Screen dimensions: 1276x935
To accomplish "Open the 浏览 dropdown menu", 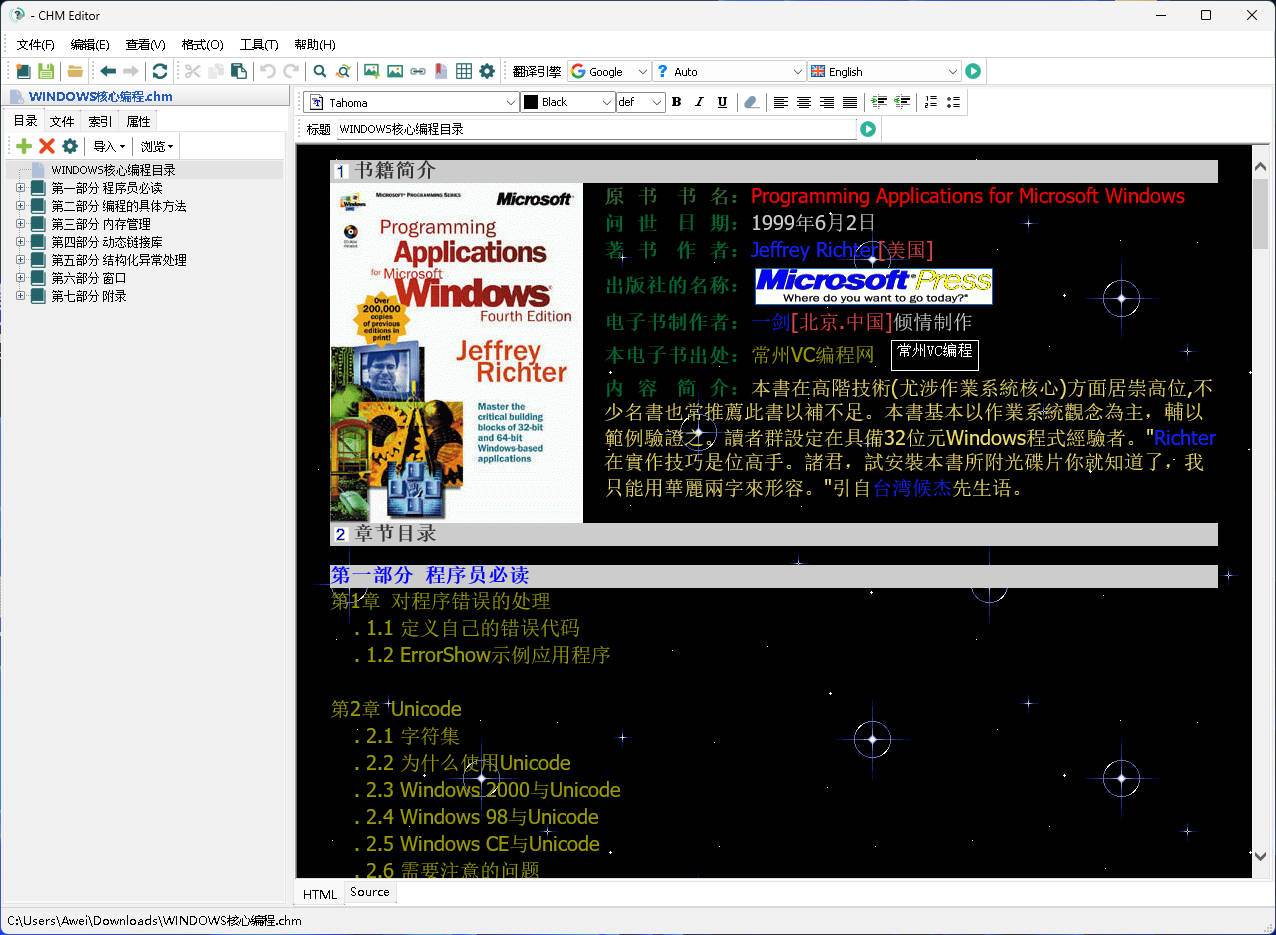I will pyautogui.click(x=157, y=146).
